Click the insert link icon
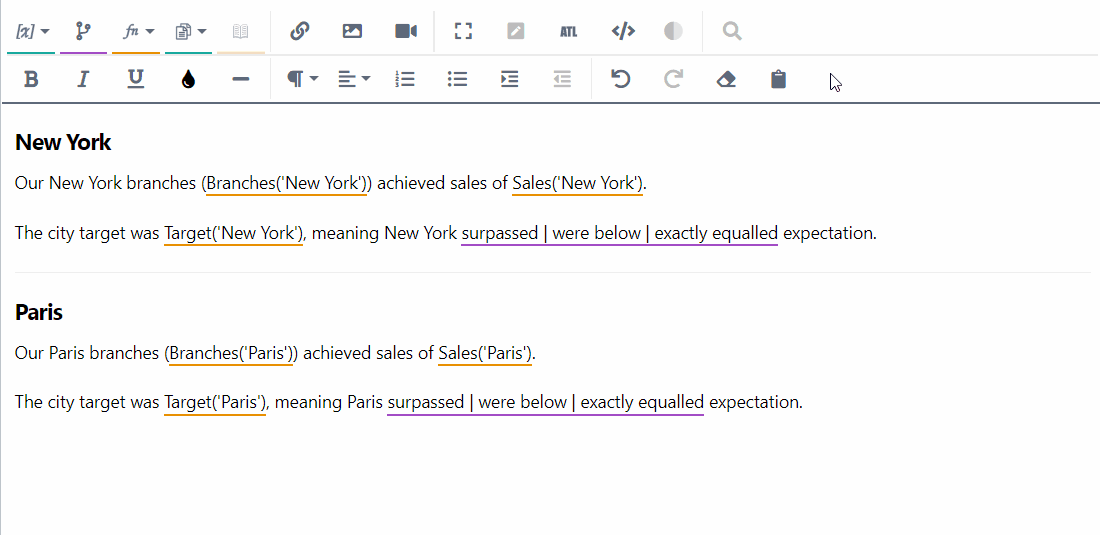Viewport: 1100px width, 535px height. pos(299,31)
